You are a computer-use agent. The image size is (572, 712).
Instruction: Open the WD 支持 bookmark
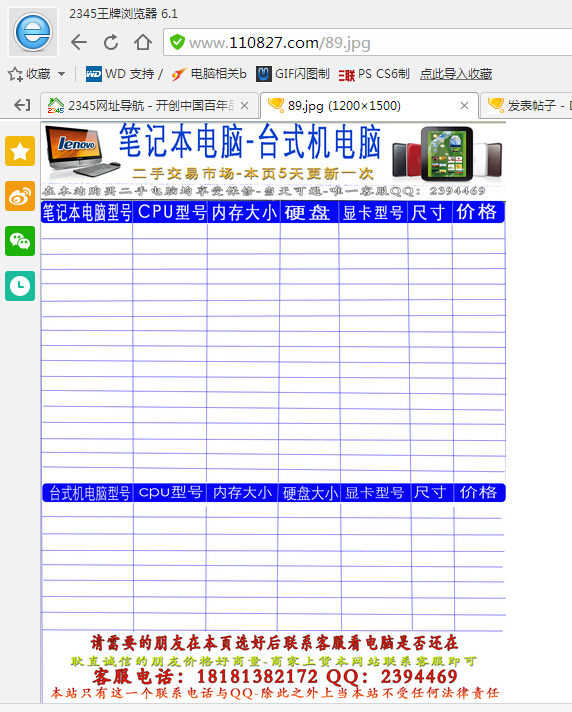pyautogui.click(x=124, y=74)
